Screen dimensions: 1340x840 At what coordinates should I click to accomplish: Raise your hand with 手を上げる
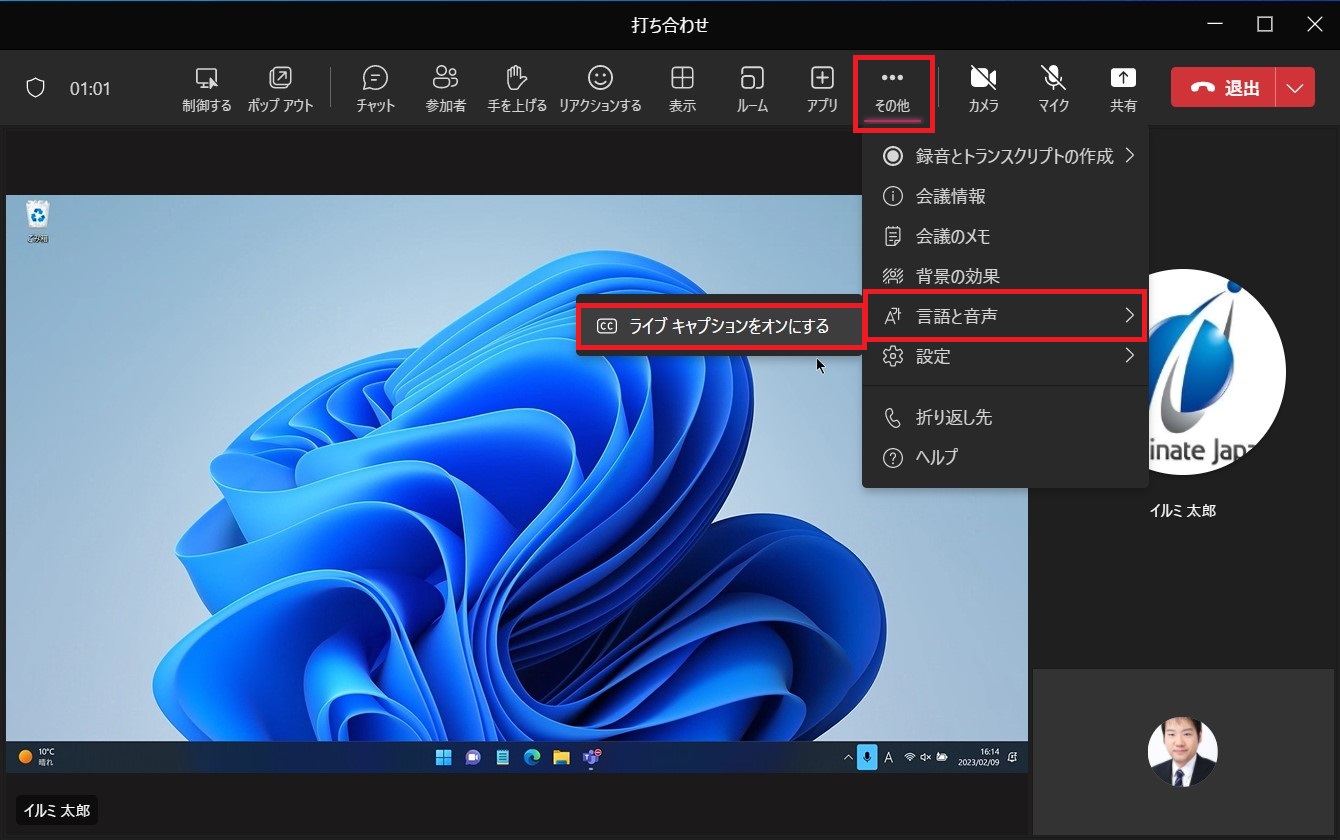coord(517,89)
